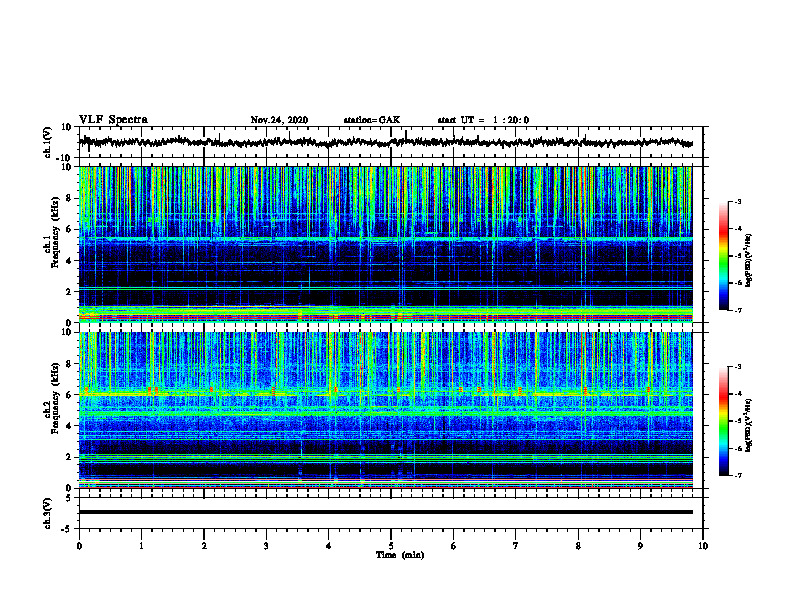Click time axis tick label "9"

point(640,546)
